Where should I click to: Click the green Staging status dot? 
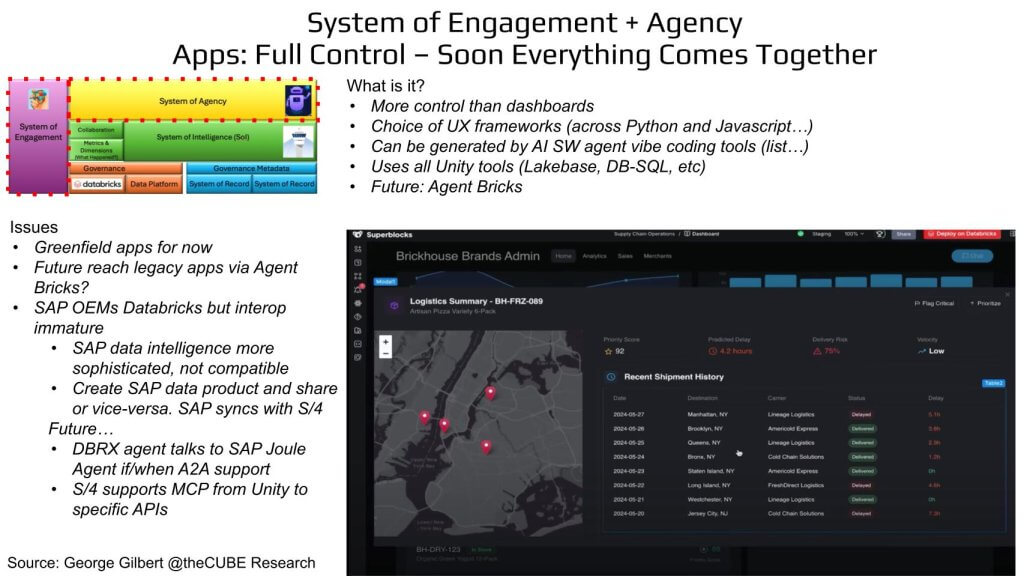tap(800, 234)
